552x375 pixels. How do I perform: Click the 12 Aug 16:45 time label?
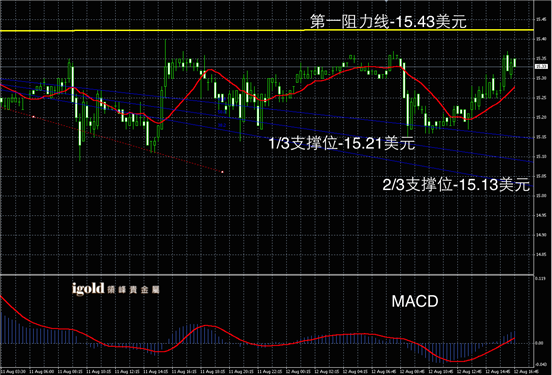(526, 371)
